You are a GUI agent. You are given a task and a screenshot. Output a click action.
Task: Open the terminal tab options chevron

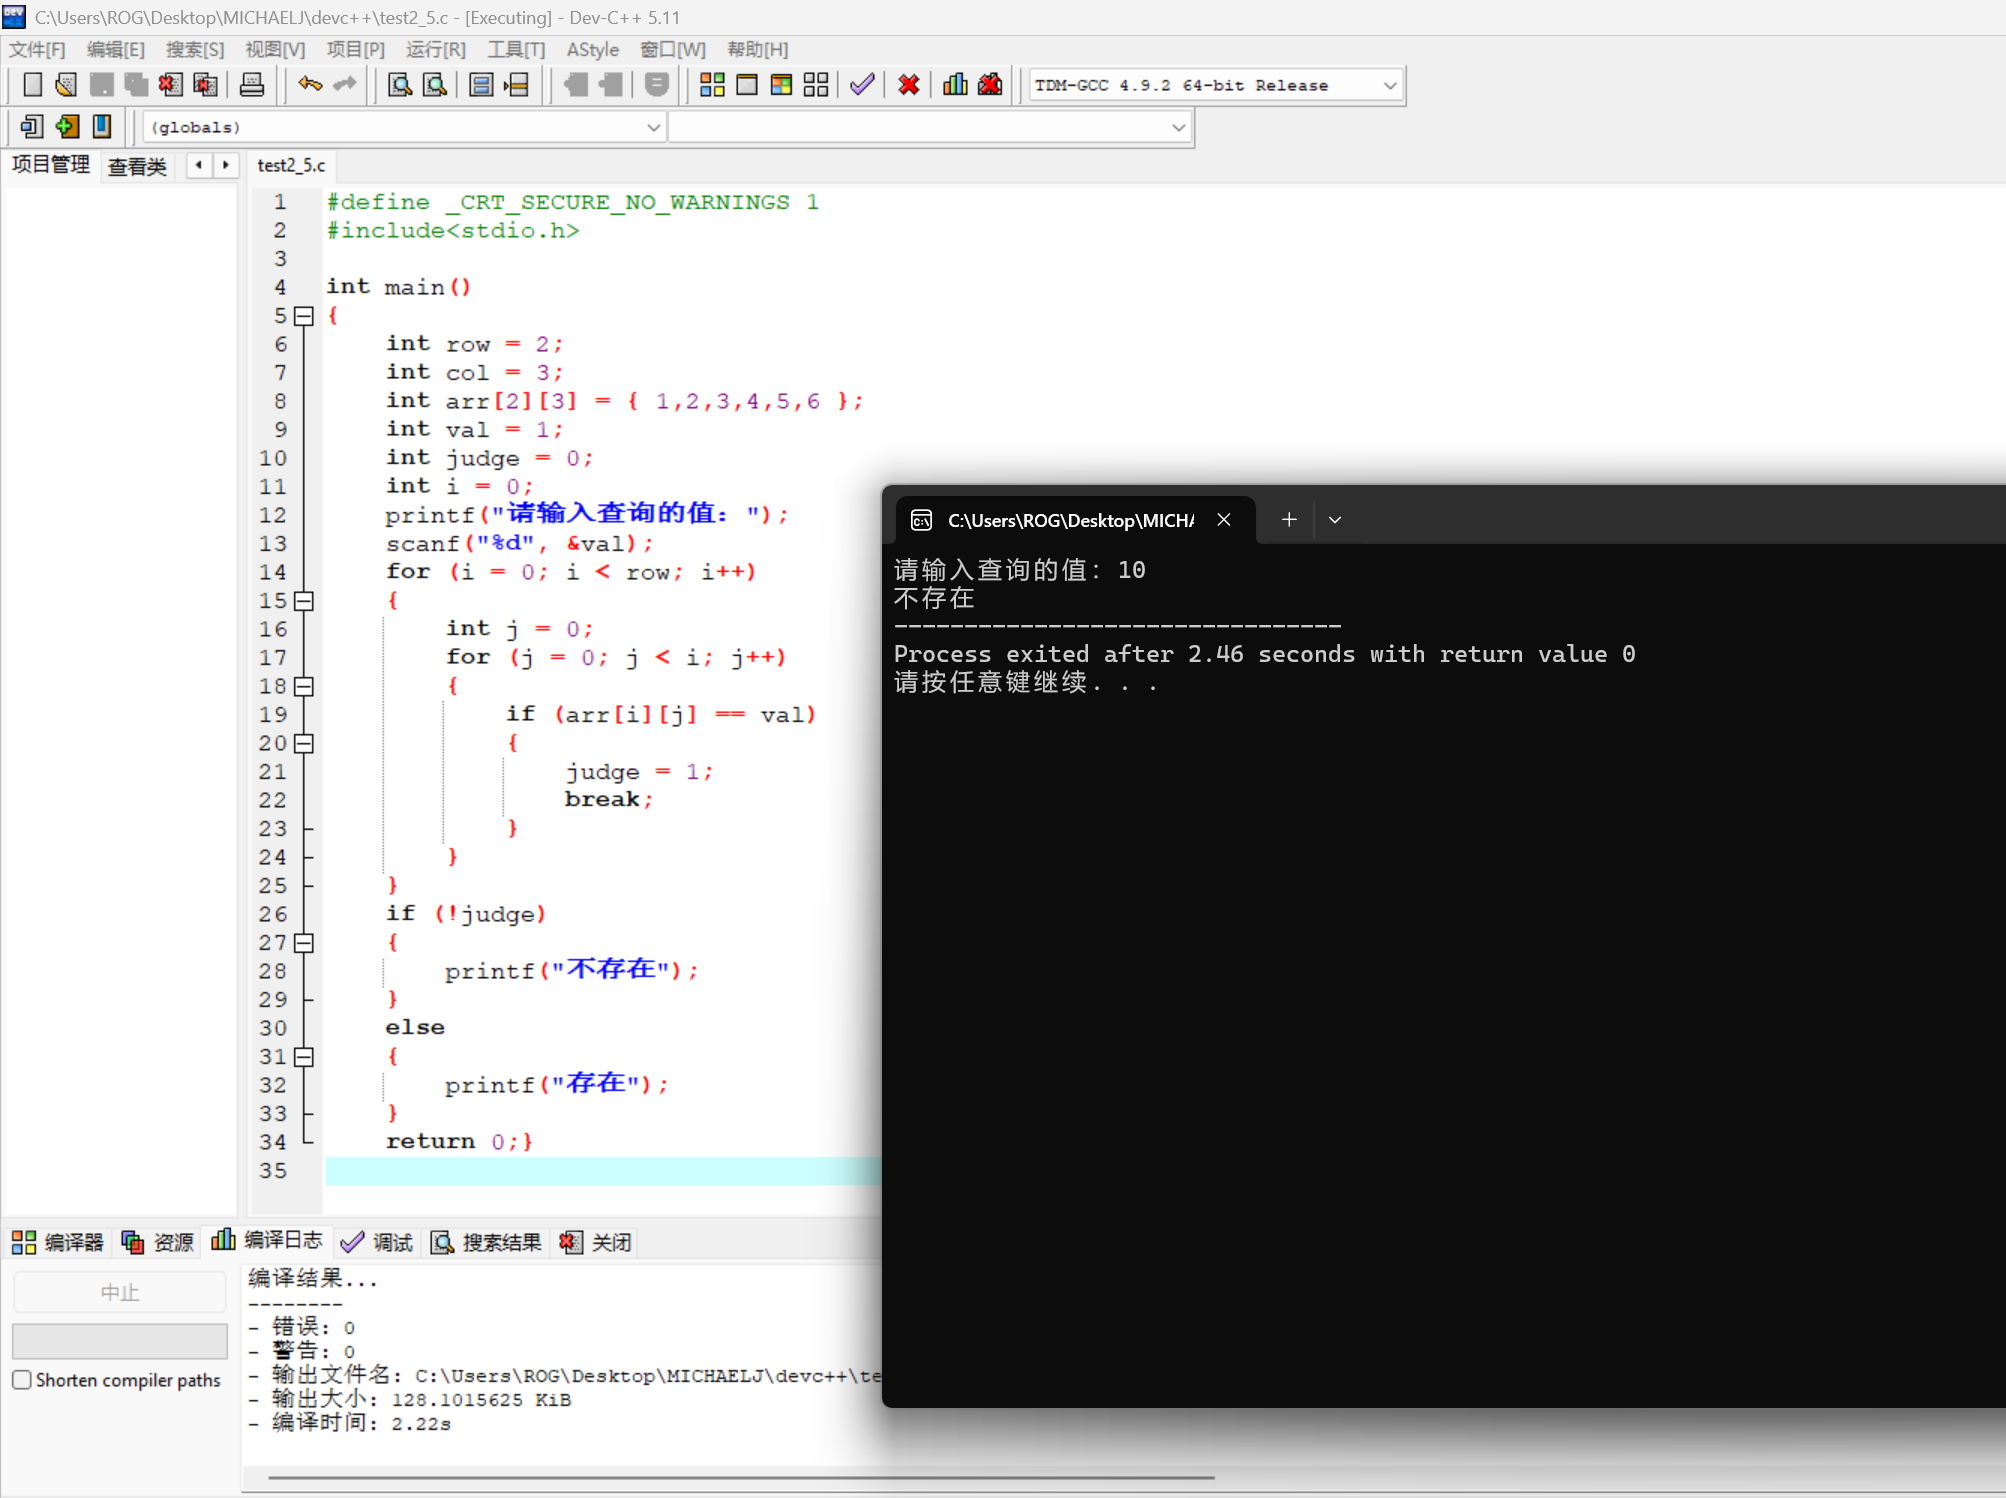1334,520
